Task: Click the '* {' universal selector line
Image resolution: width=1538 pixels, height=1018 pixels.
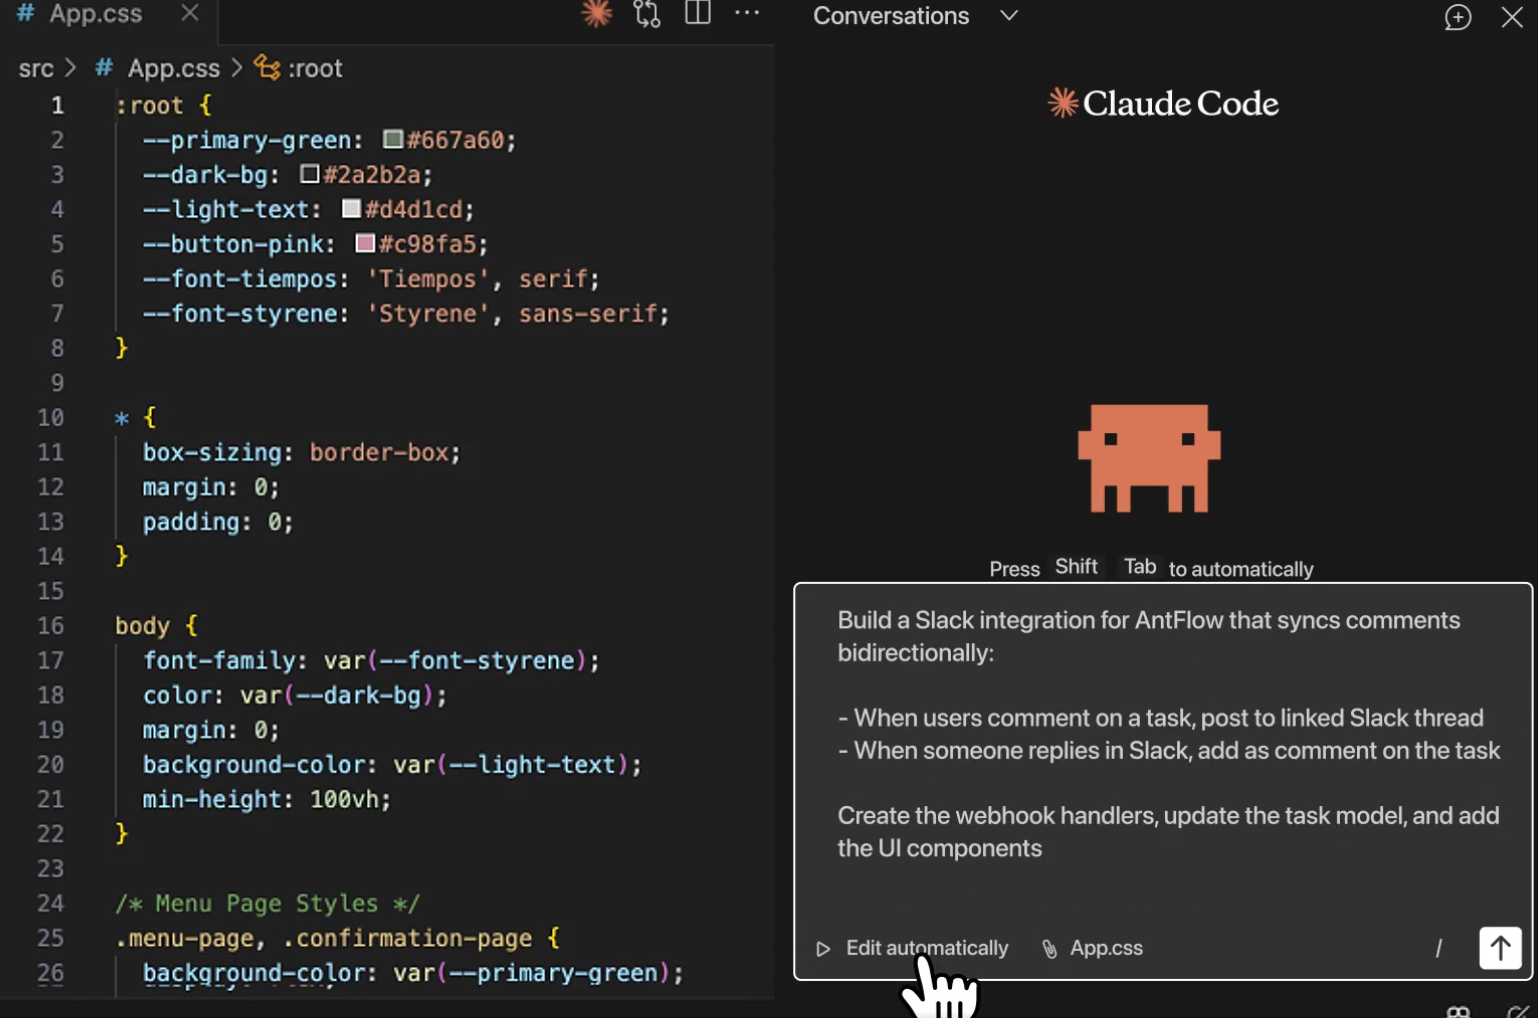Action: point(136,417)
